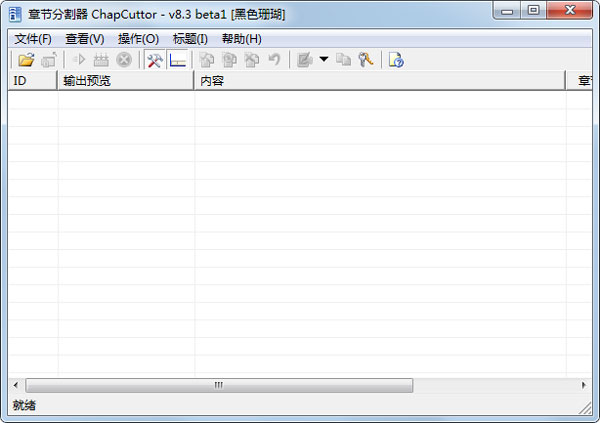
Task: Toggle the blue grid layout icon
Action: coord(178,60)
